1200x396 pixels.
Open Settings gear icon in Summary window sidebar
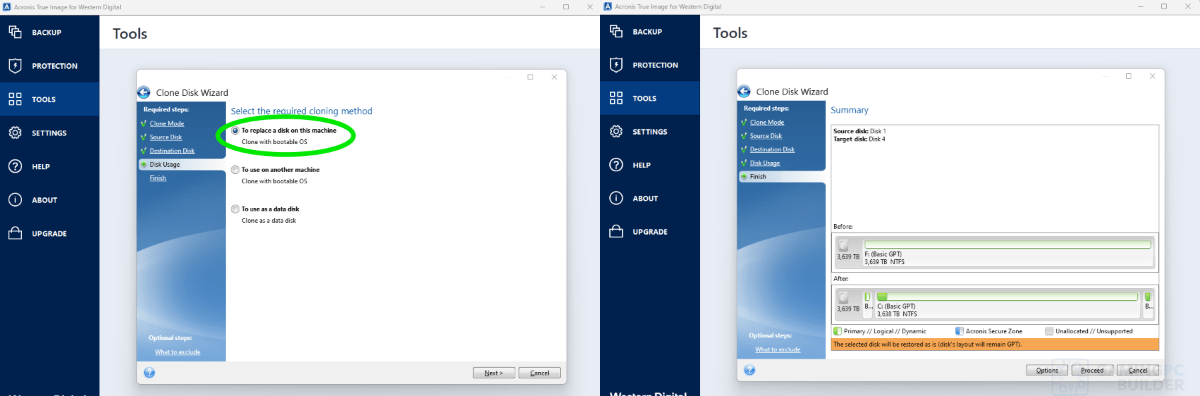615,132
